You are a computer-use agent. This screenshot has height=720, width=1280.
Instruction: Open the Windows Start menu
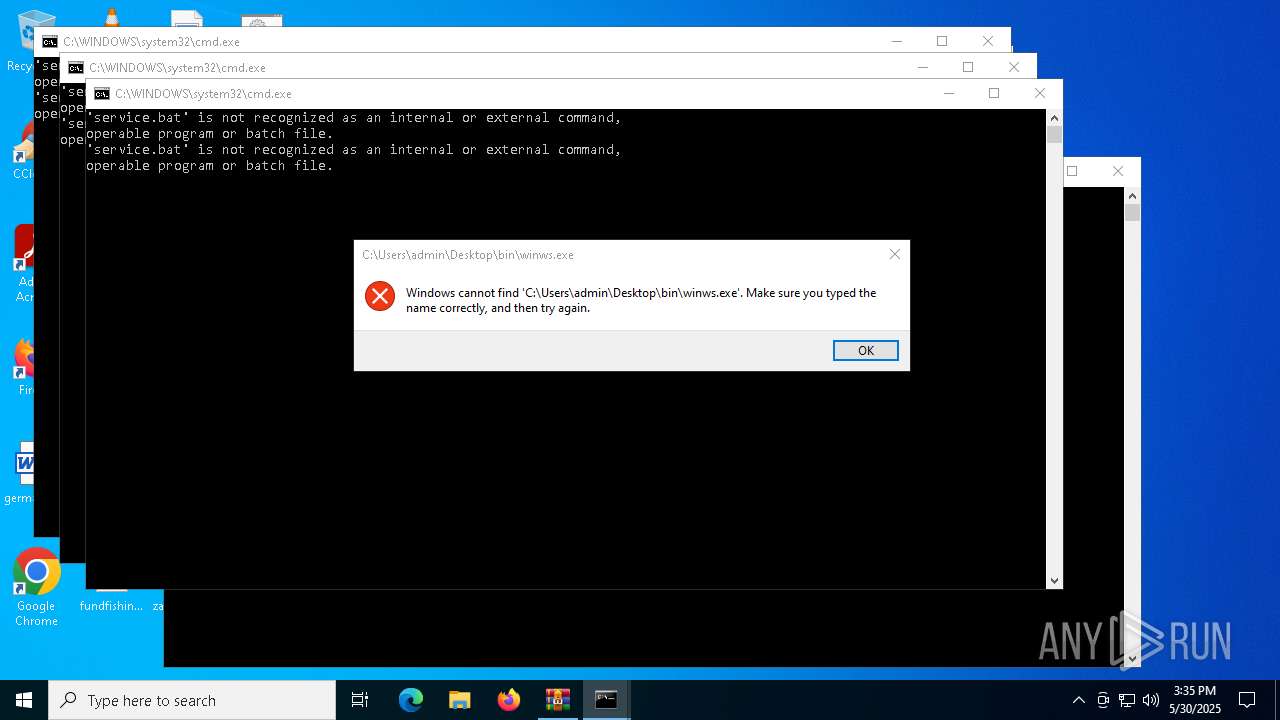(24, 700)
